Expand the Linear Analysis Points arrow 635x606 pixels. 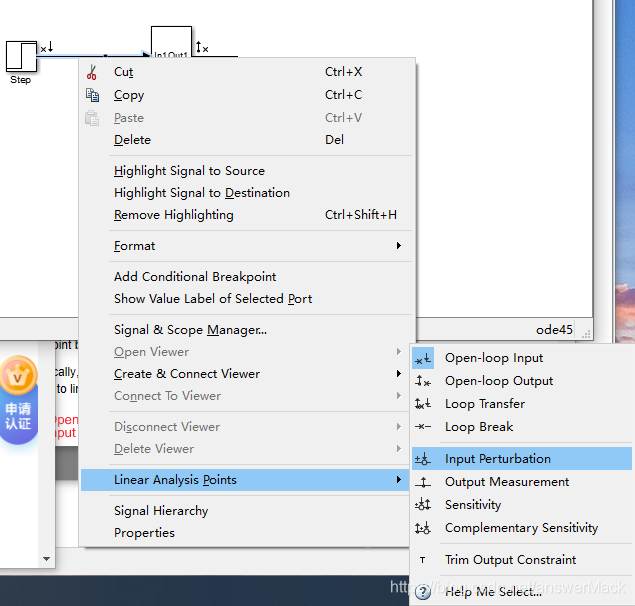pos(399,480)
